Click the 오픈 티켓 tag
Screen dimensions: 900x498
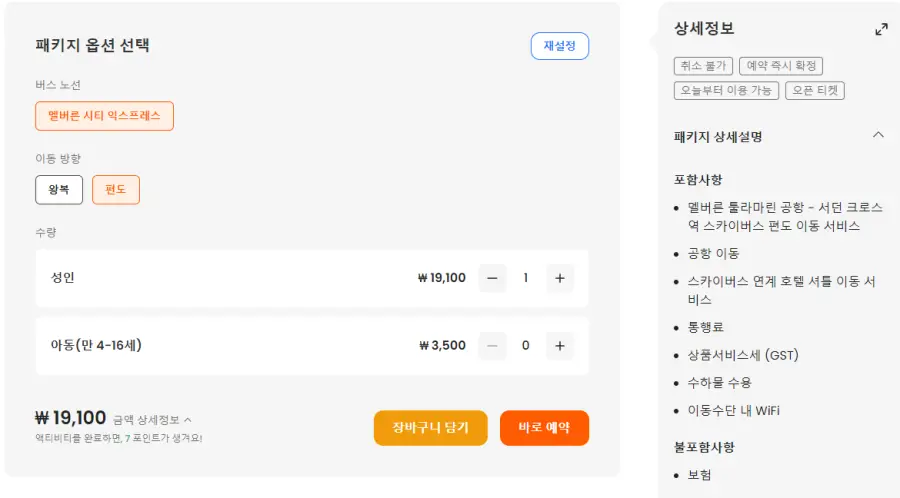(x=815, y=91)
